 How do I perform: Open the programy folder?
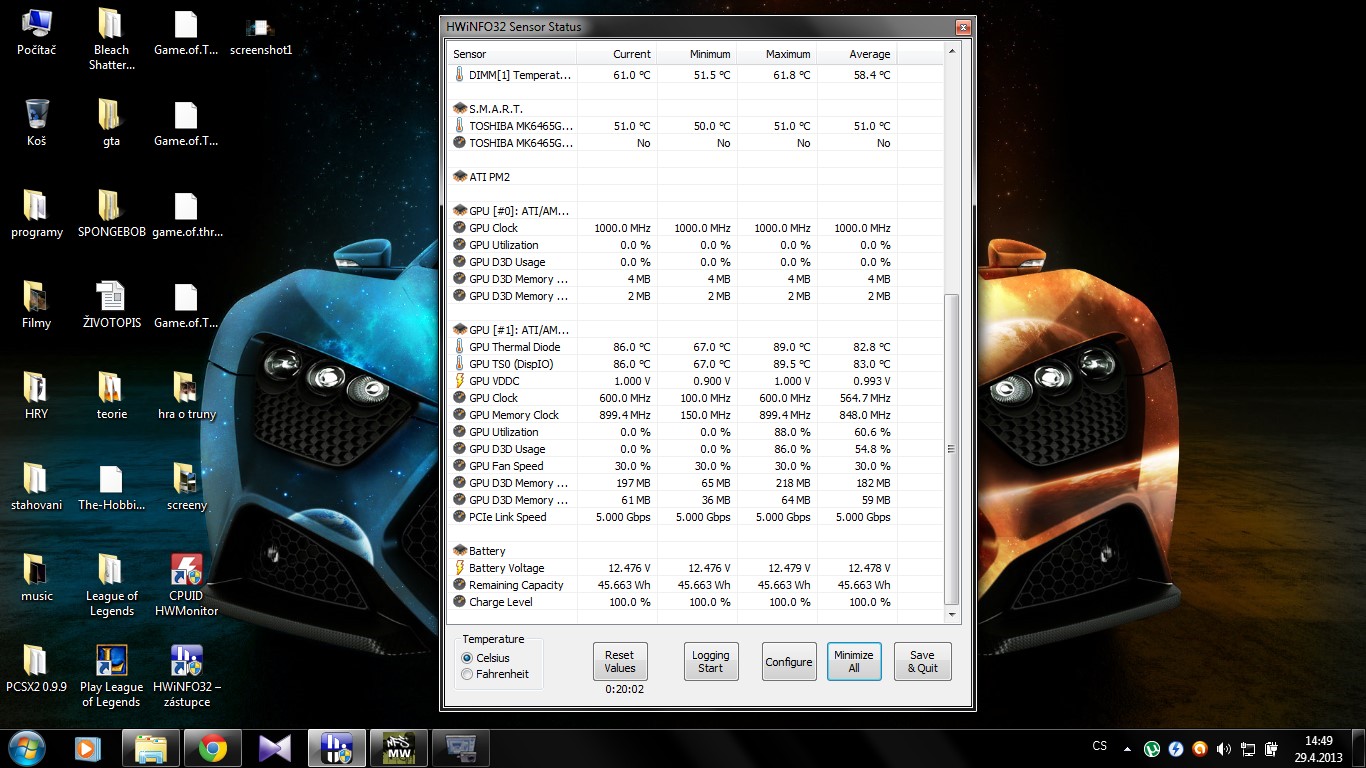coord(36,215)
